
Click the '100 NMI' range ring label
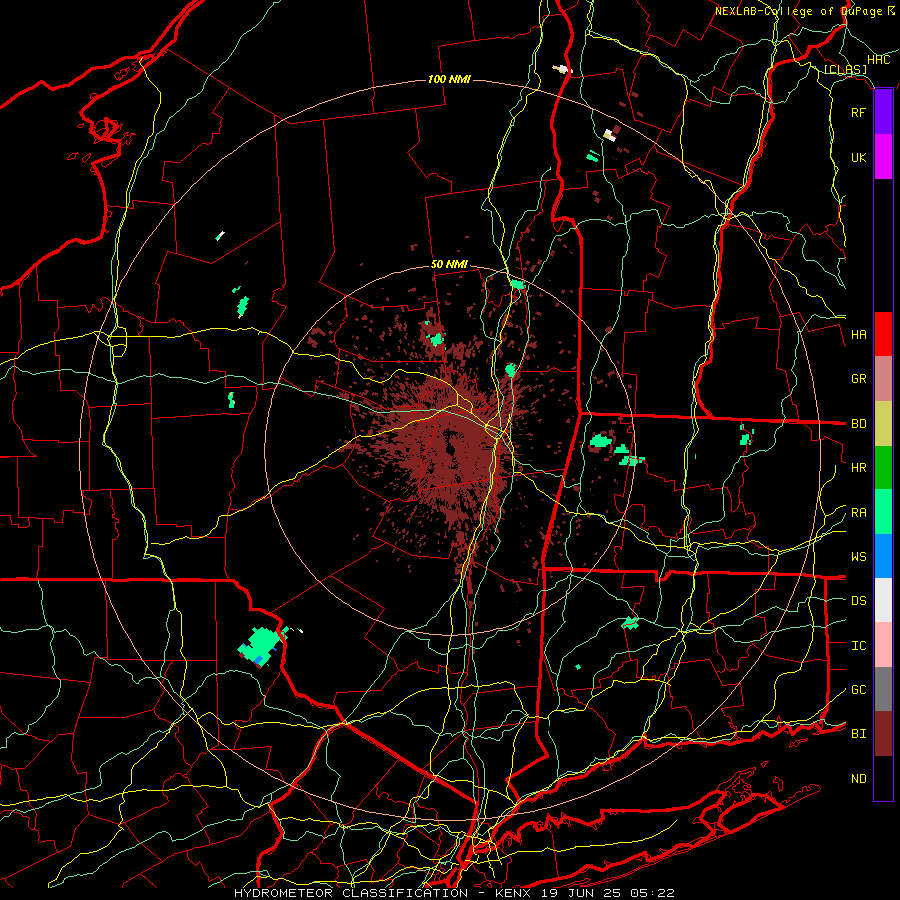pyautogui.click(x=449, y=79)
